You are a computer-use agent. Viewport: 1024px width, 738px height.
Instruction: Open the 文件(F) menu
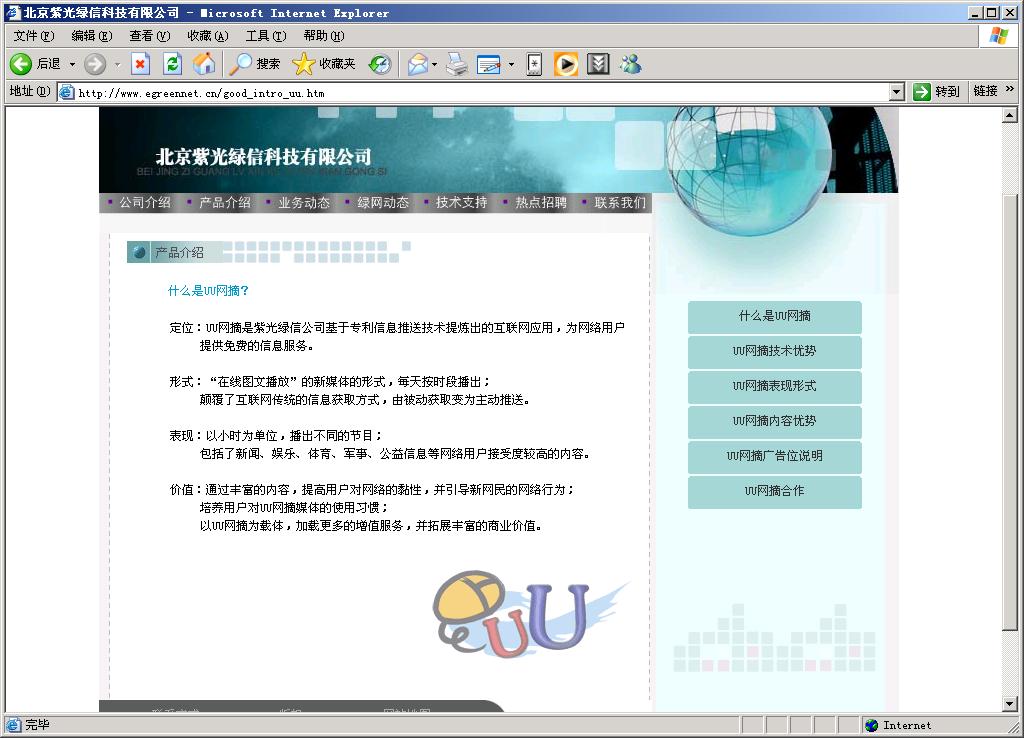coord(34,36)
